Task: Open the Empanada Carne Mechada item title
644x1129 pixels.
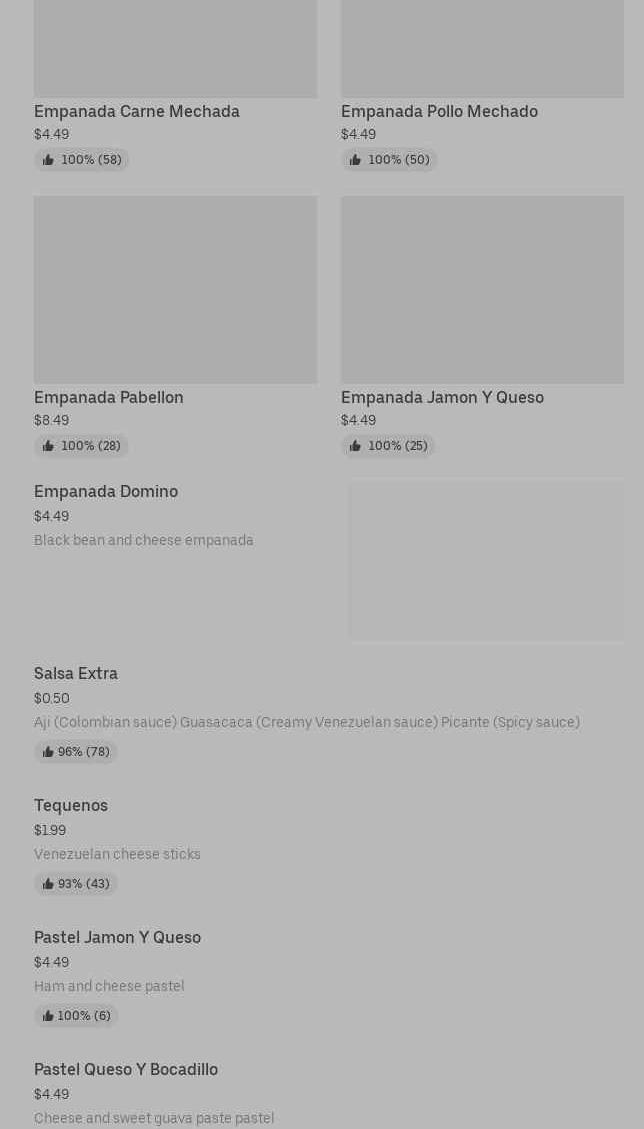Action: [137, 111]
